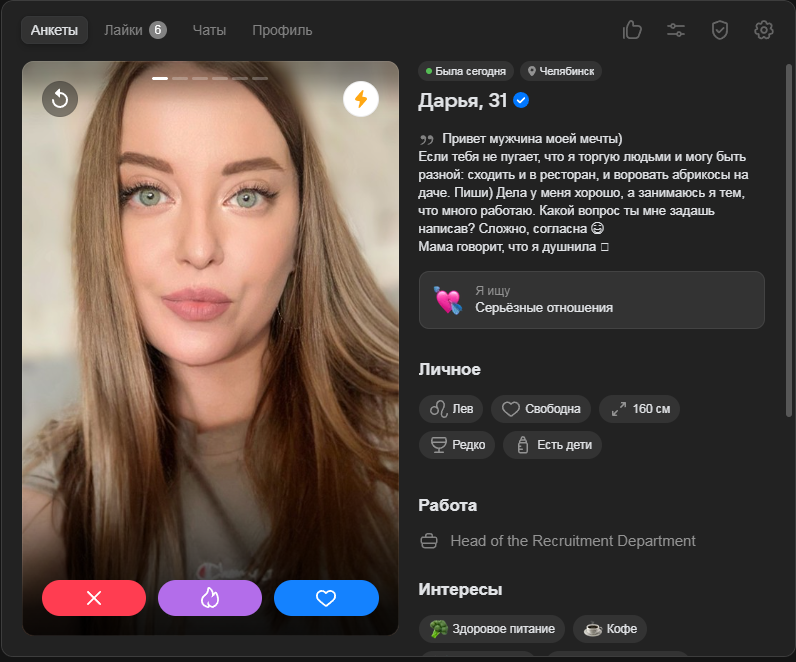Click the blue verified badge by name
The image size is (796, 662).
point(521,101)
